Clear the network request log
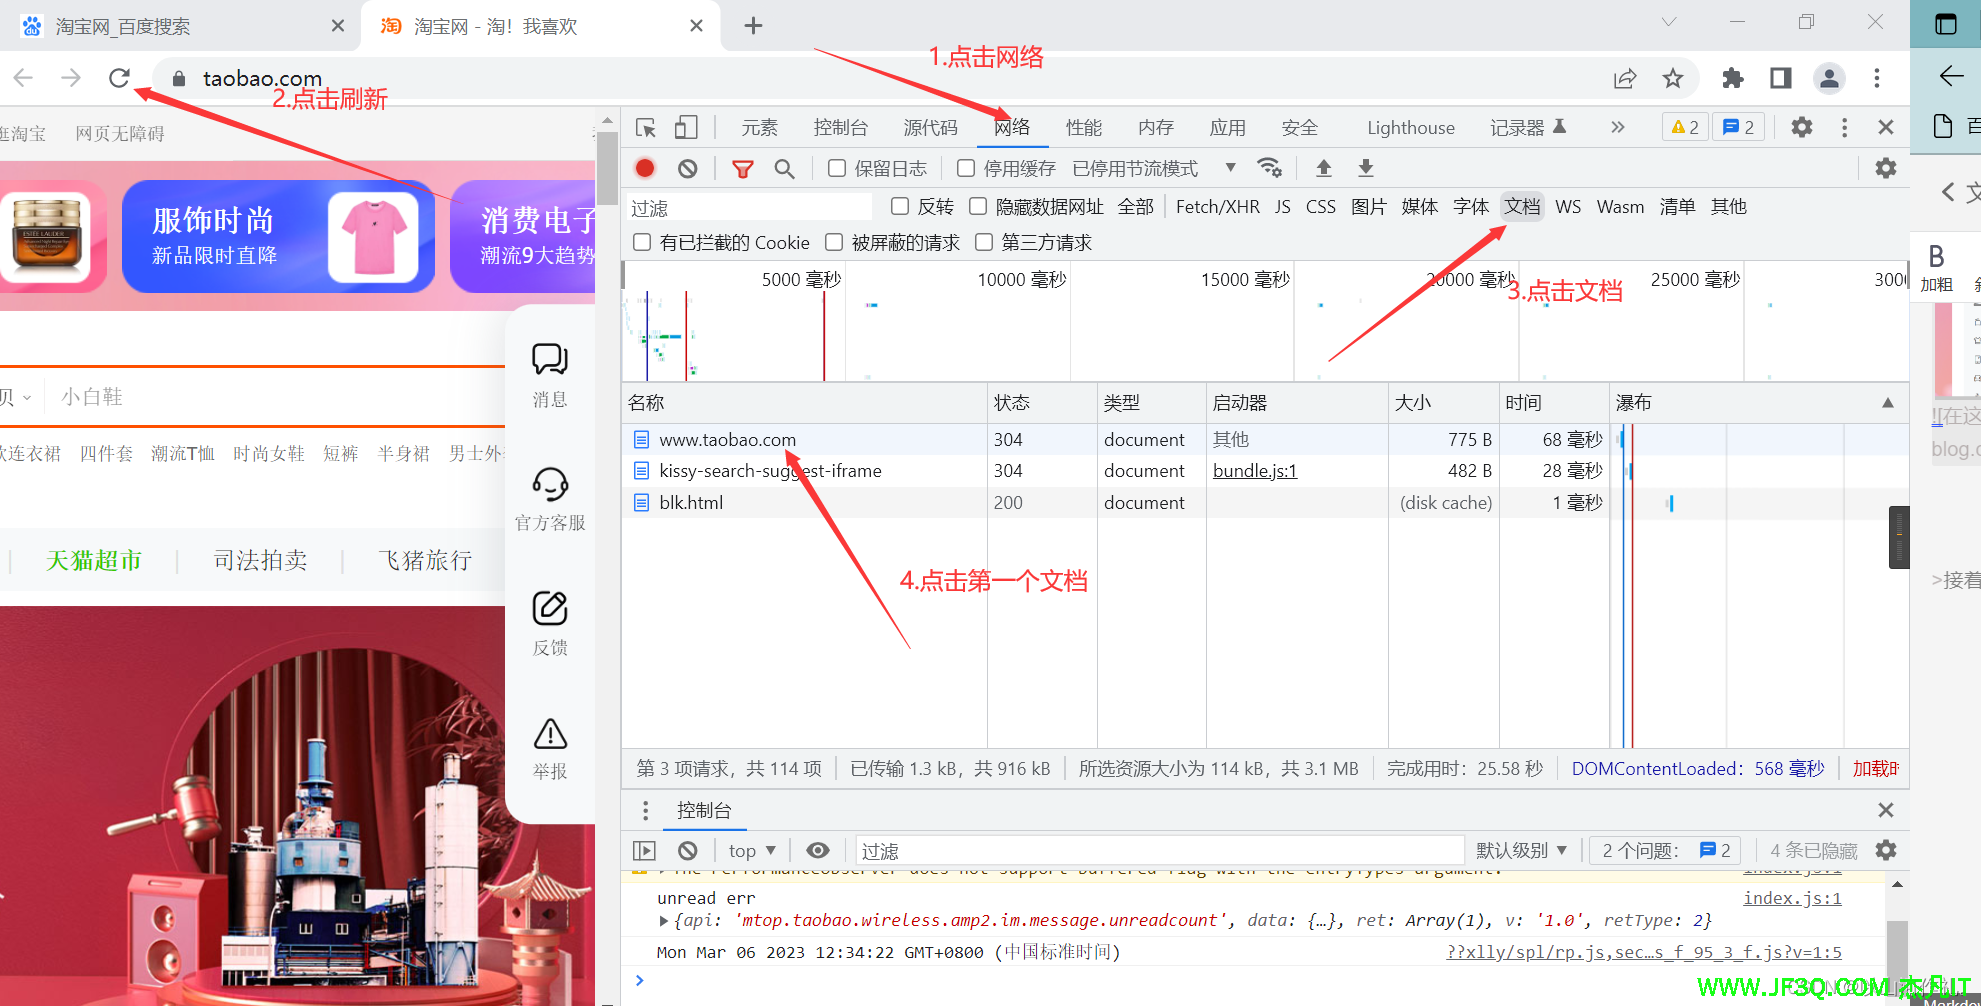This screenshot has height=1006, width=1981. click(688, 168)
